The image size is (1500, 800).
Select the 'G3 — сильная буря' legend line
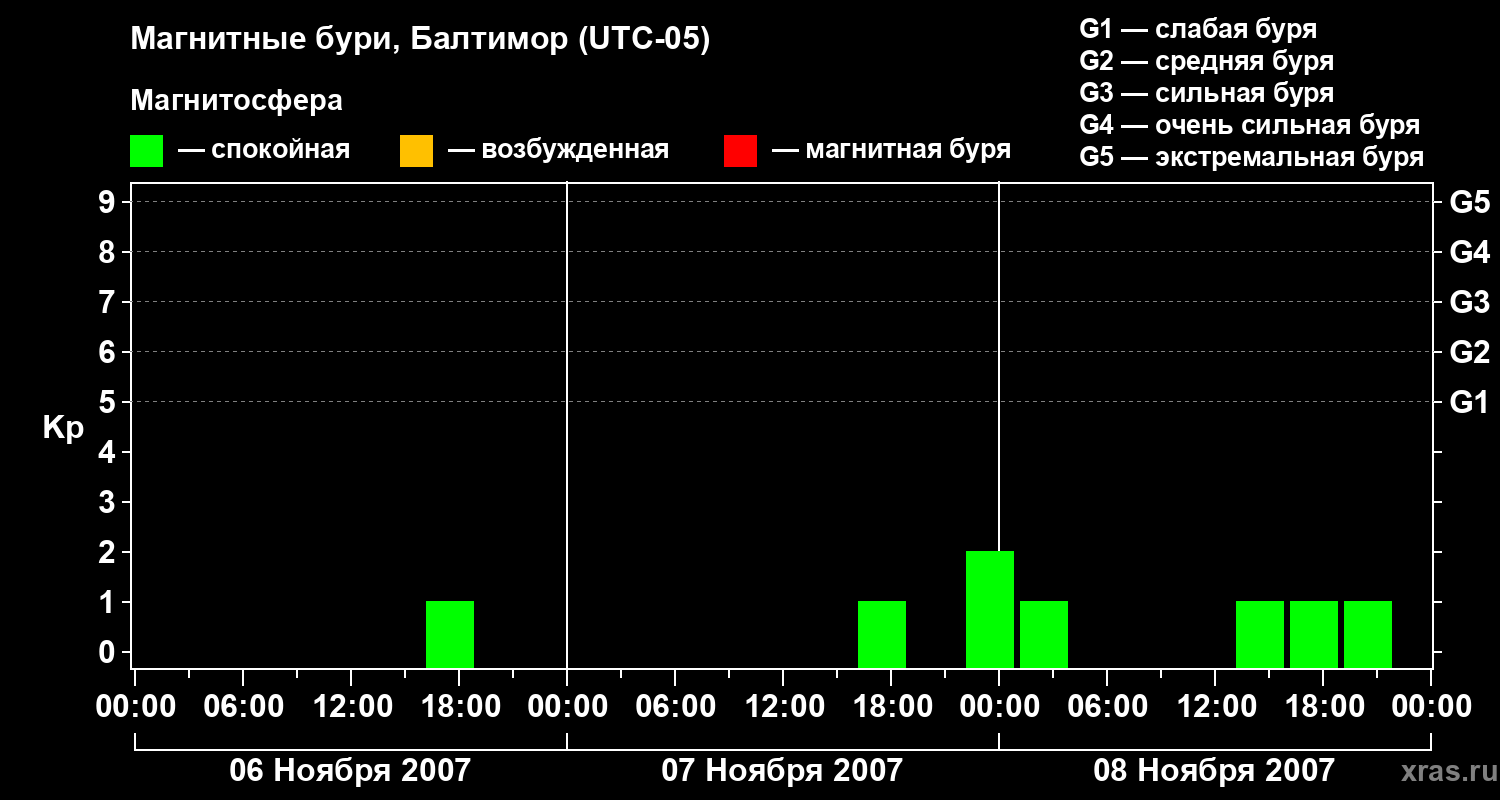(1206, 93)
